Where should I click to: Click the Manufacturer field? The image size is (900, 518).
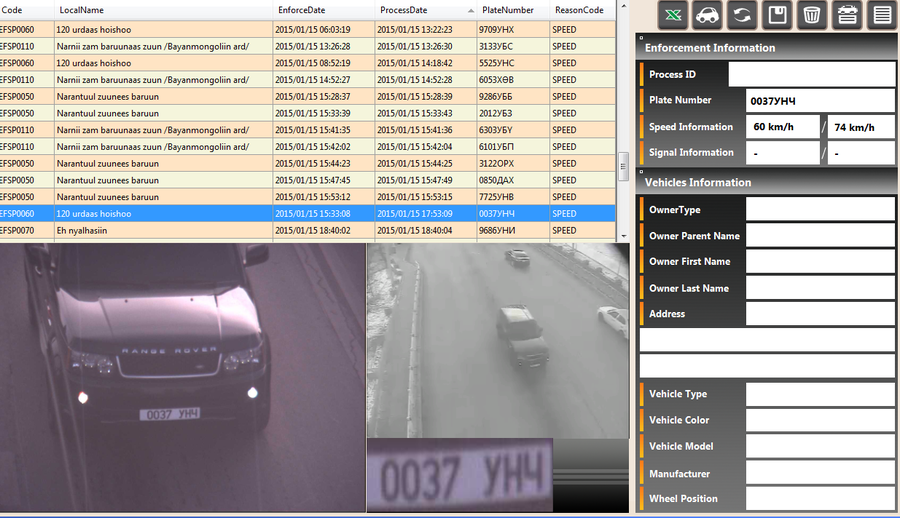click(x=820, y=473)
